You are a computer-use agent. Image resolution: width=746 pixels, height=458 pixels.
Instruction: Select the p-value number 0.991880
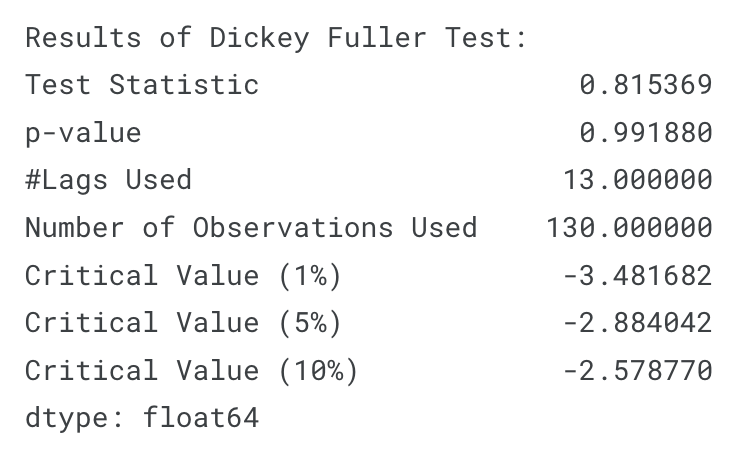coord(646,132)
